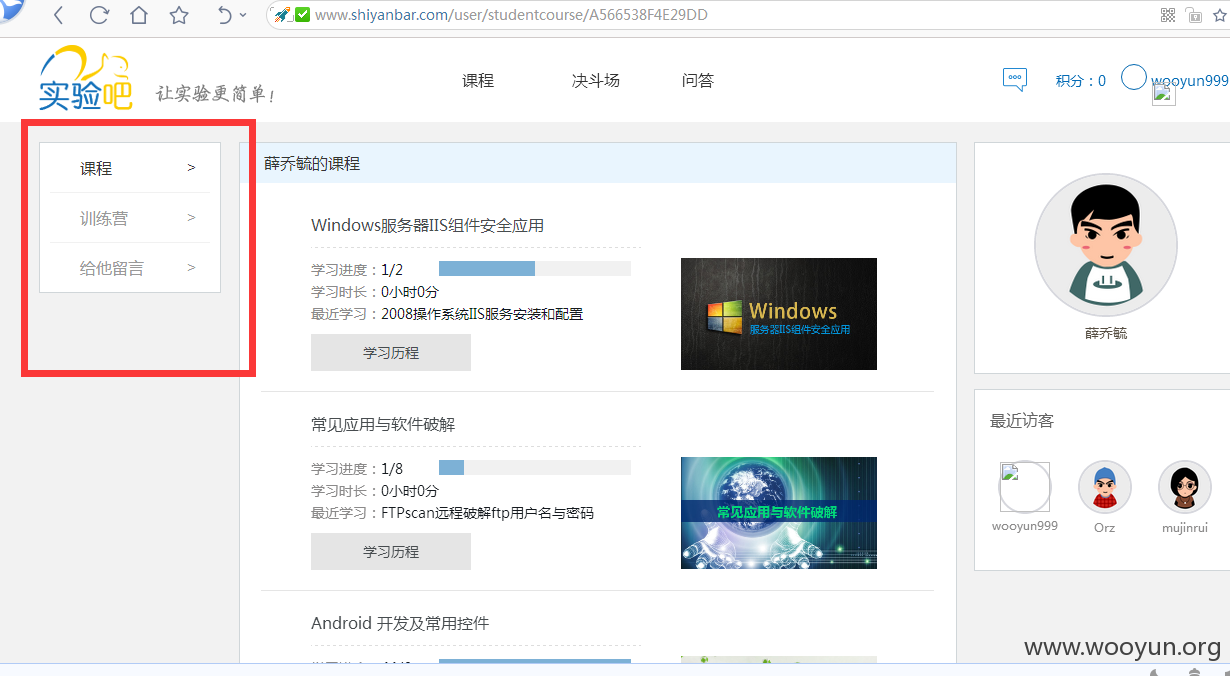The width and height of the screenshot is (1230, 676).
Task: Select 课程 in the left sidebar
Action: (x=96, y=169)
